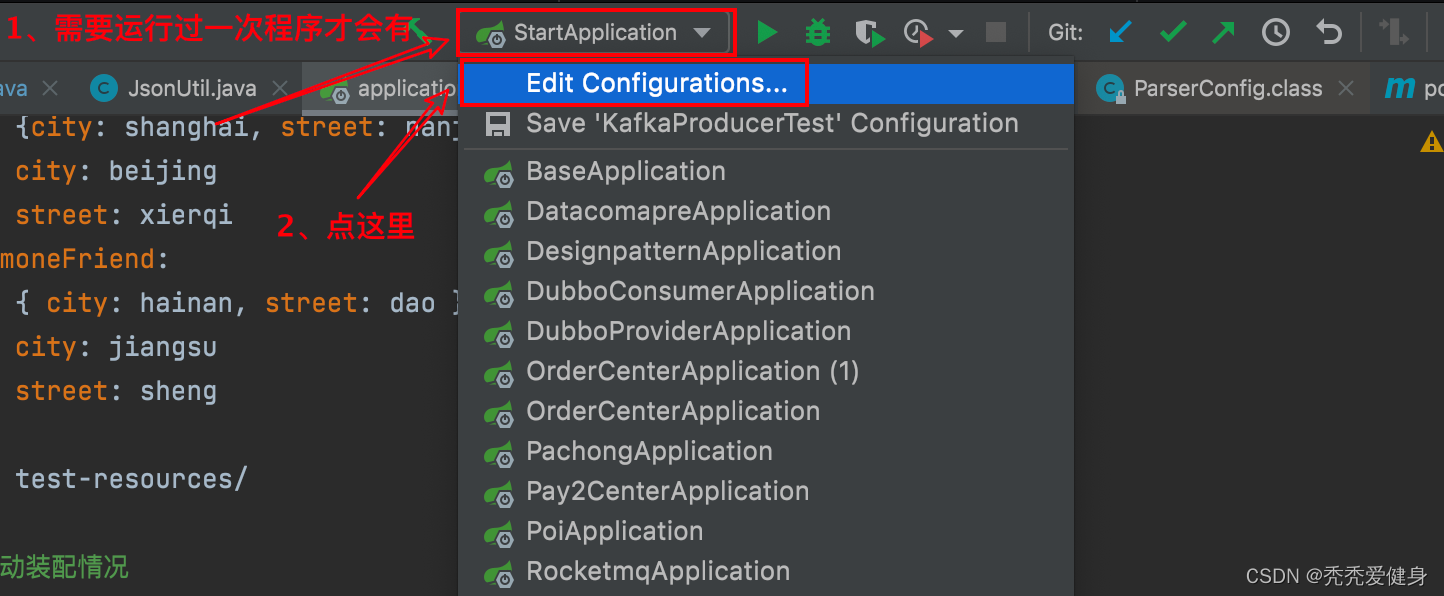Expand the run options arrow next to profiler
The height and width of the screenshot is (596, 1444).
(955, 32)
